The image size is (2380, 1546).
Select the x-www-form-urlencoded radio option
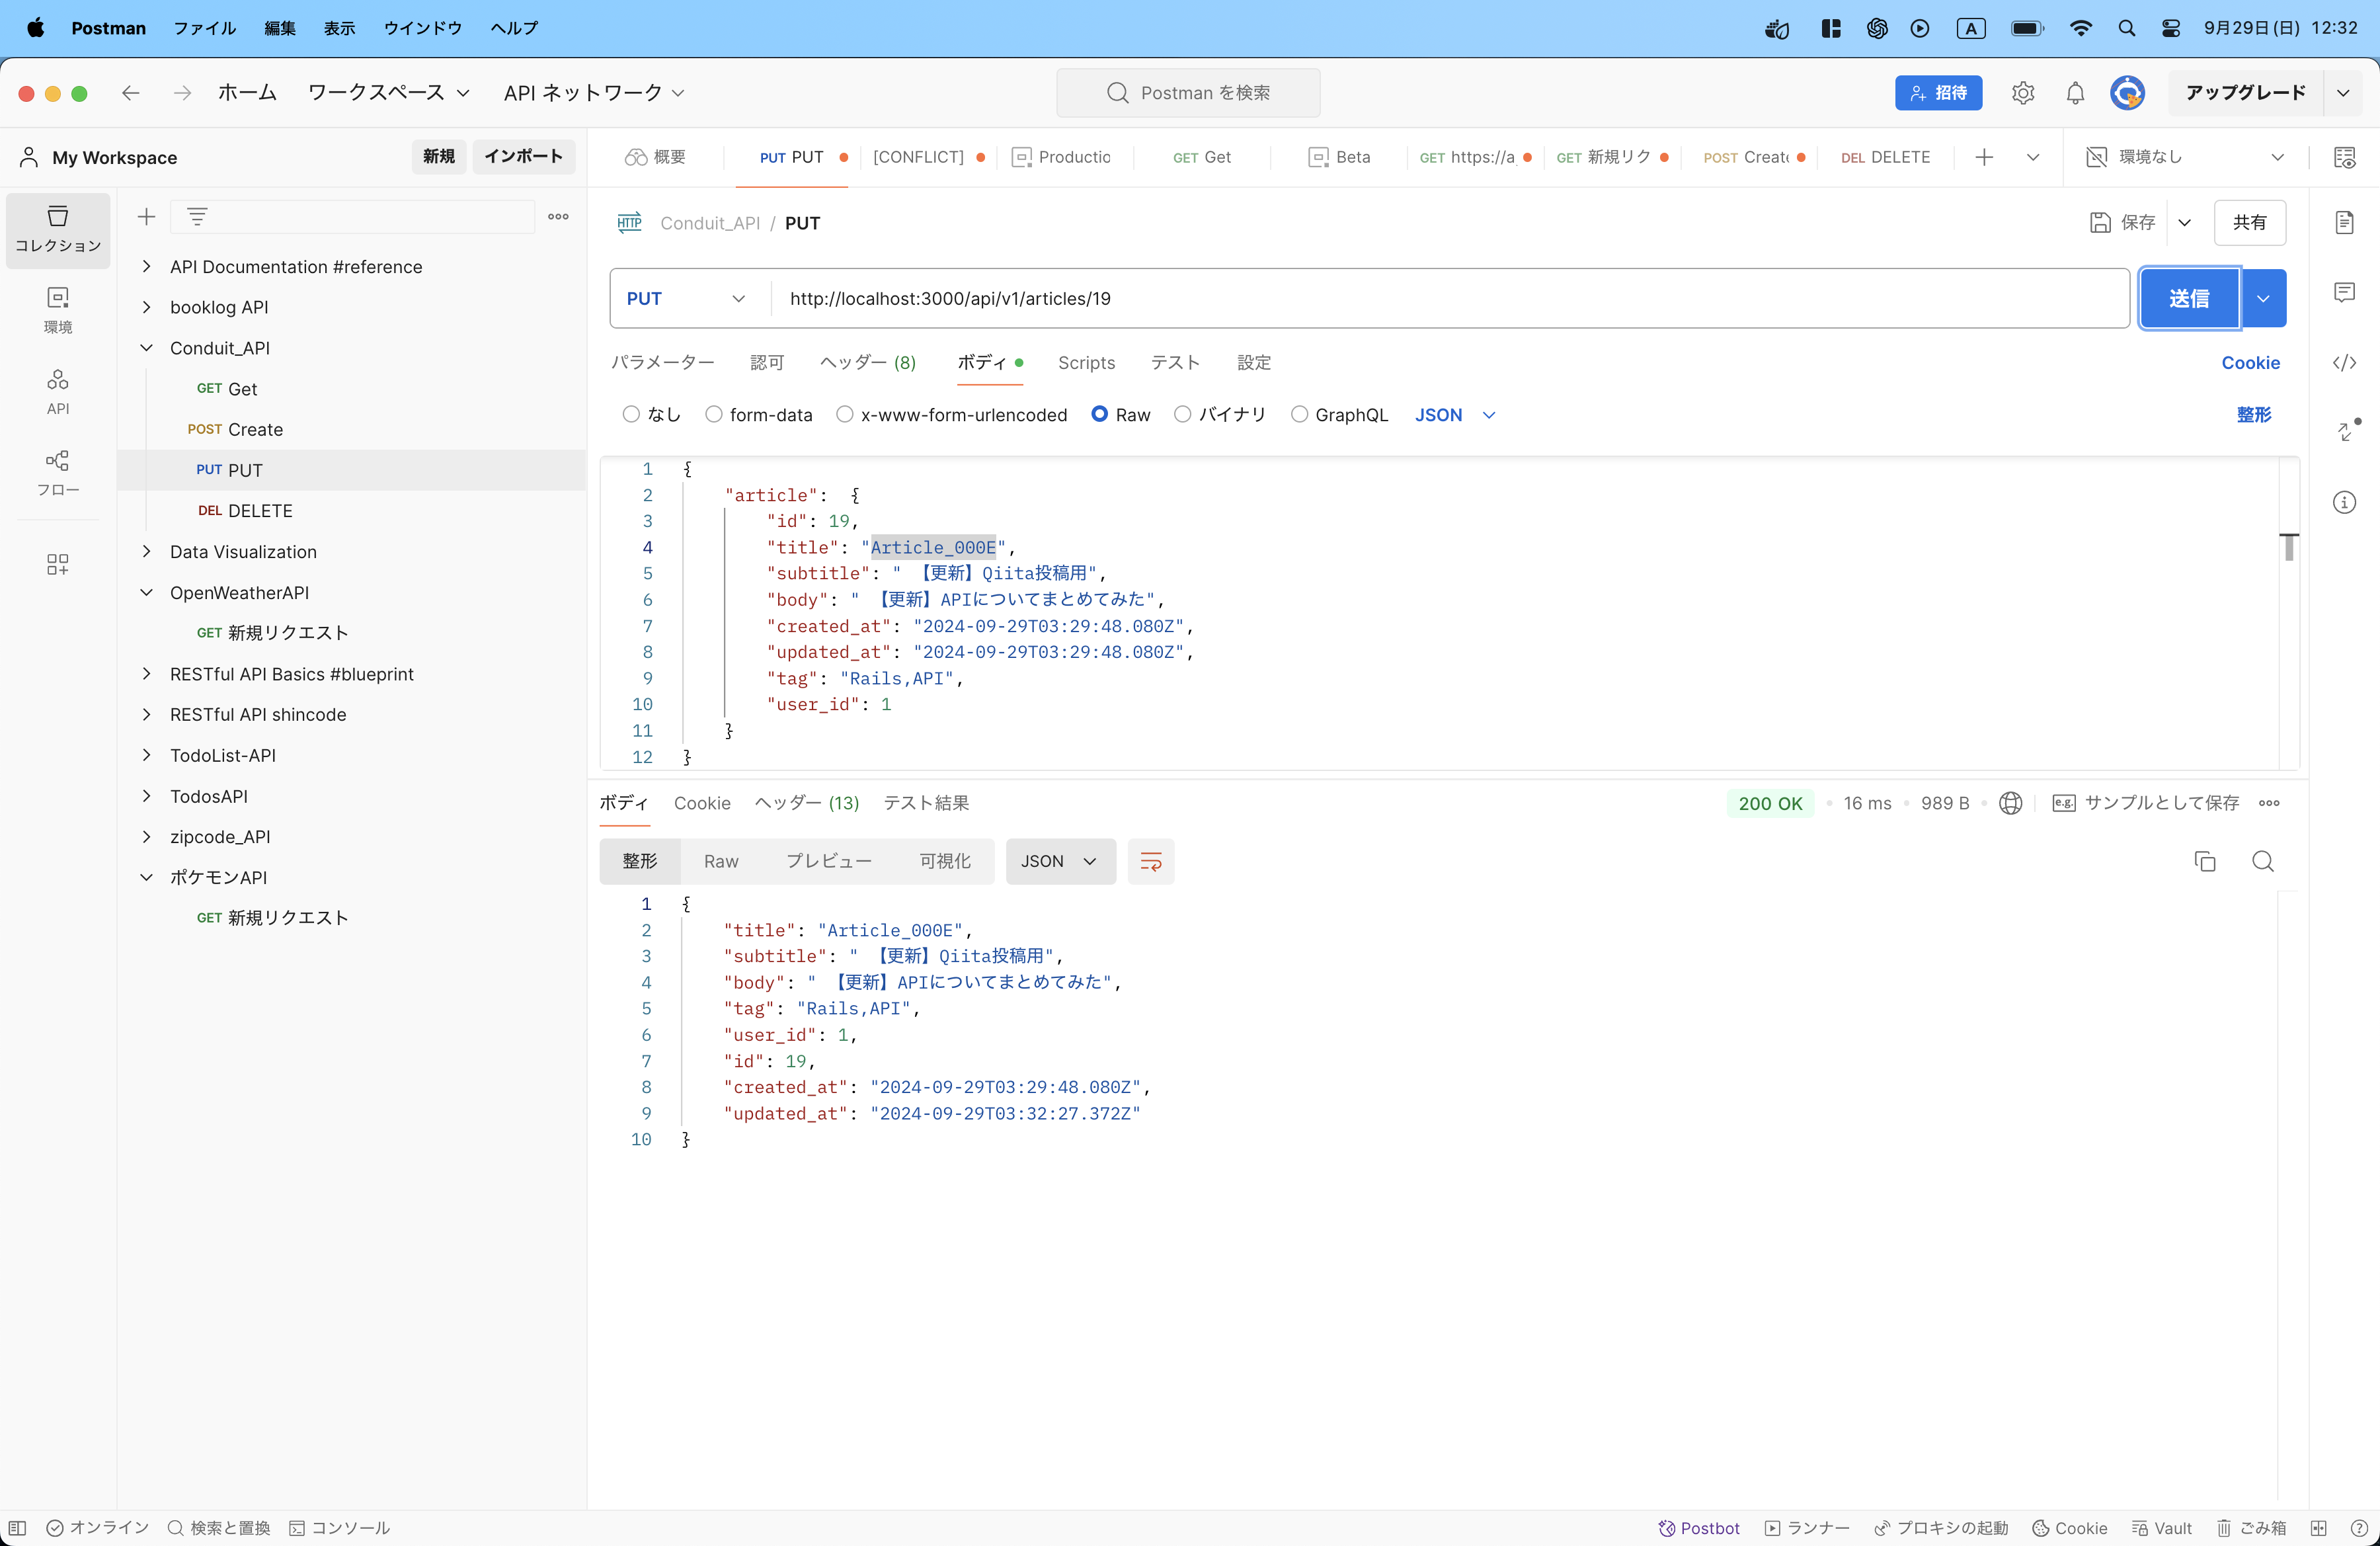tap(845, 414)
